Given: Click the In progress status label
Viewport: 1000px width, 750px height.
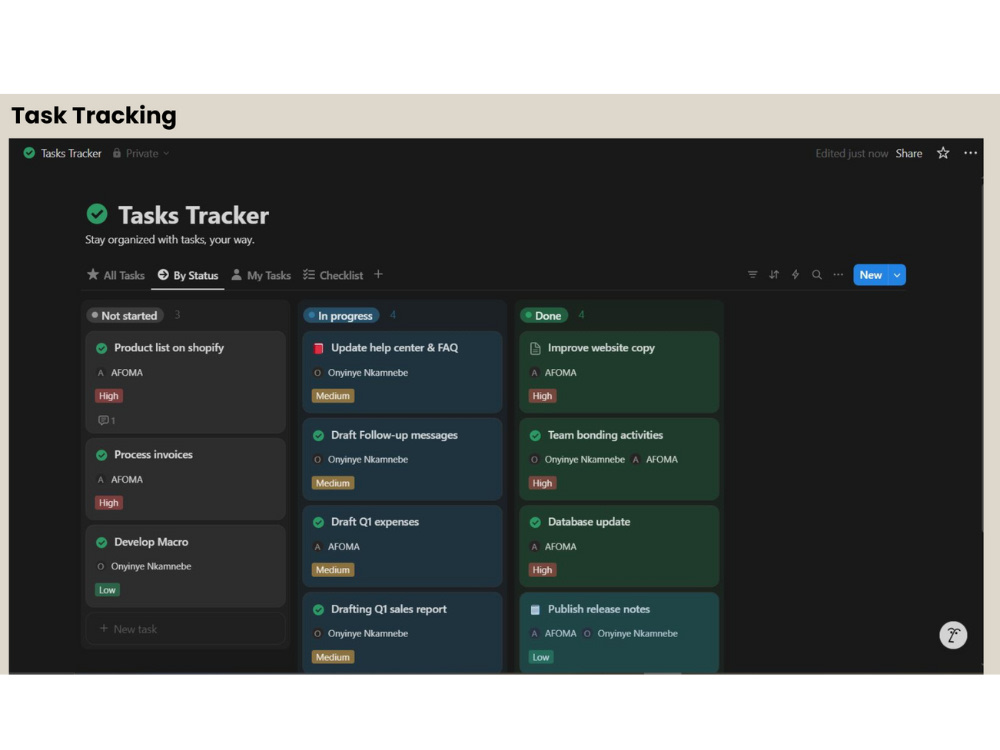Looking at the screenshot, I should [341, 315].
